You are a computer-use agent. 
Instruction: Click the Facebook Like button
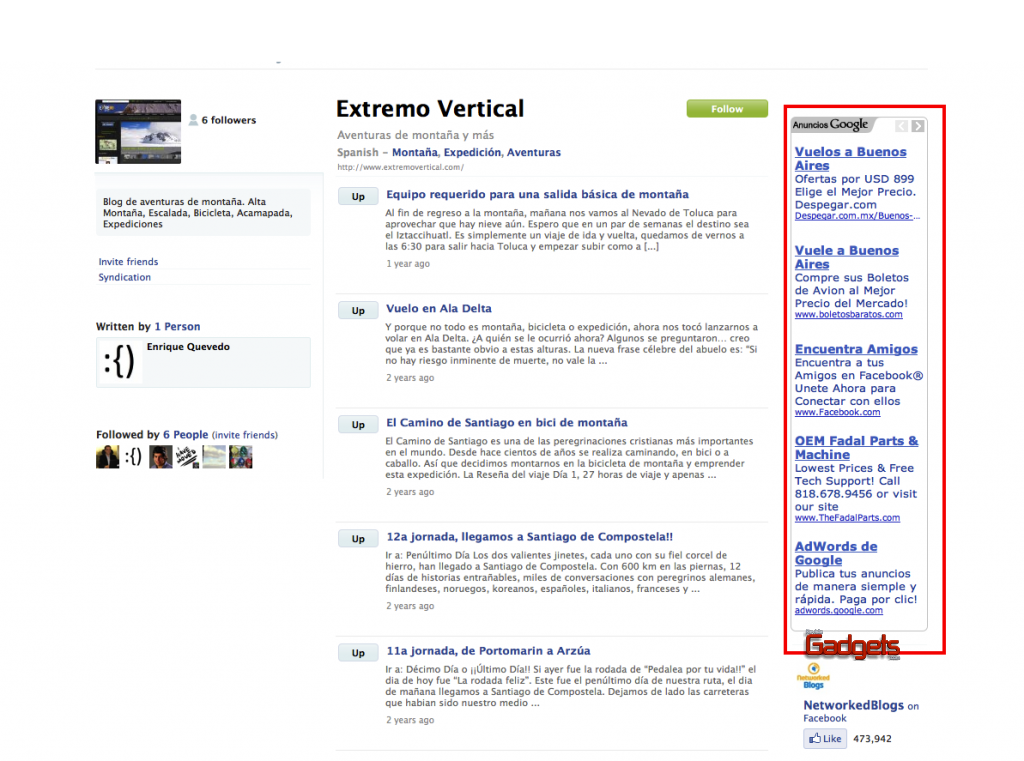click(x=825, y=739)
